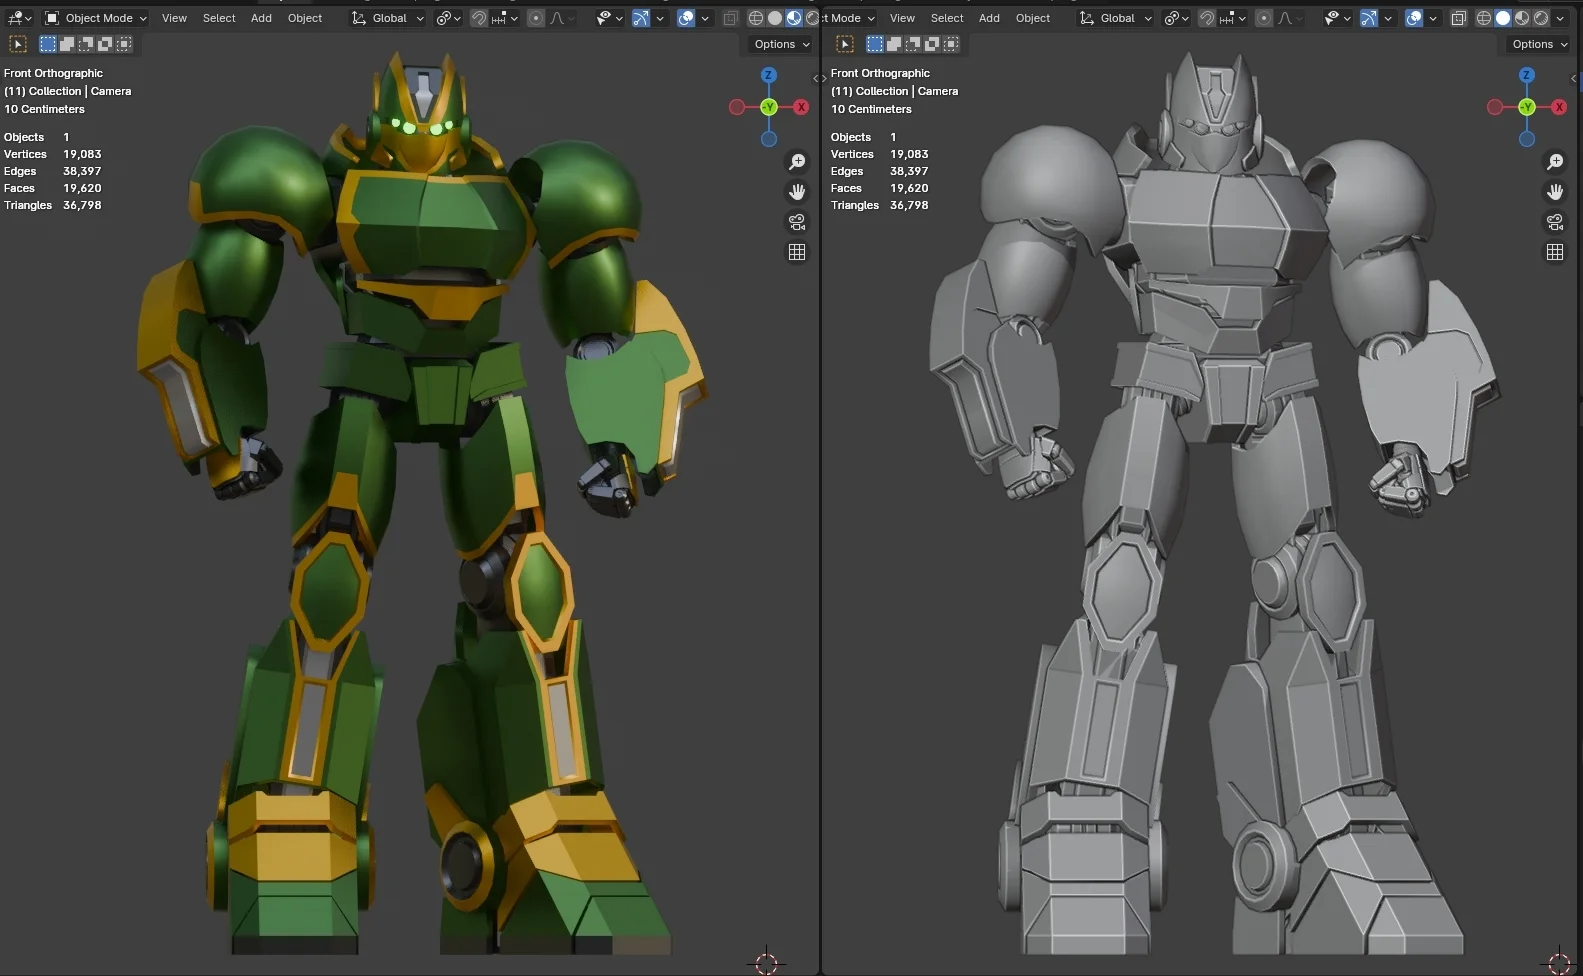Switch left viewport to solid shading
The height and width of the screenshot is (976, 1583).
click(775, 18)
